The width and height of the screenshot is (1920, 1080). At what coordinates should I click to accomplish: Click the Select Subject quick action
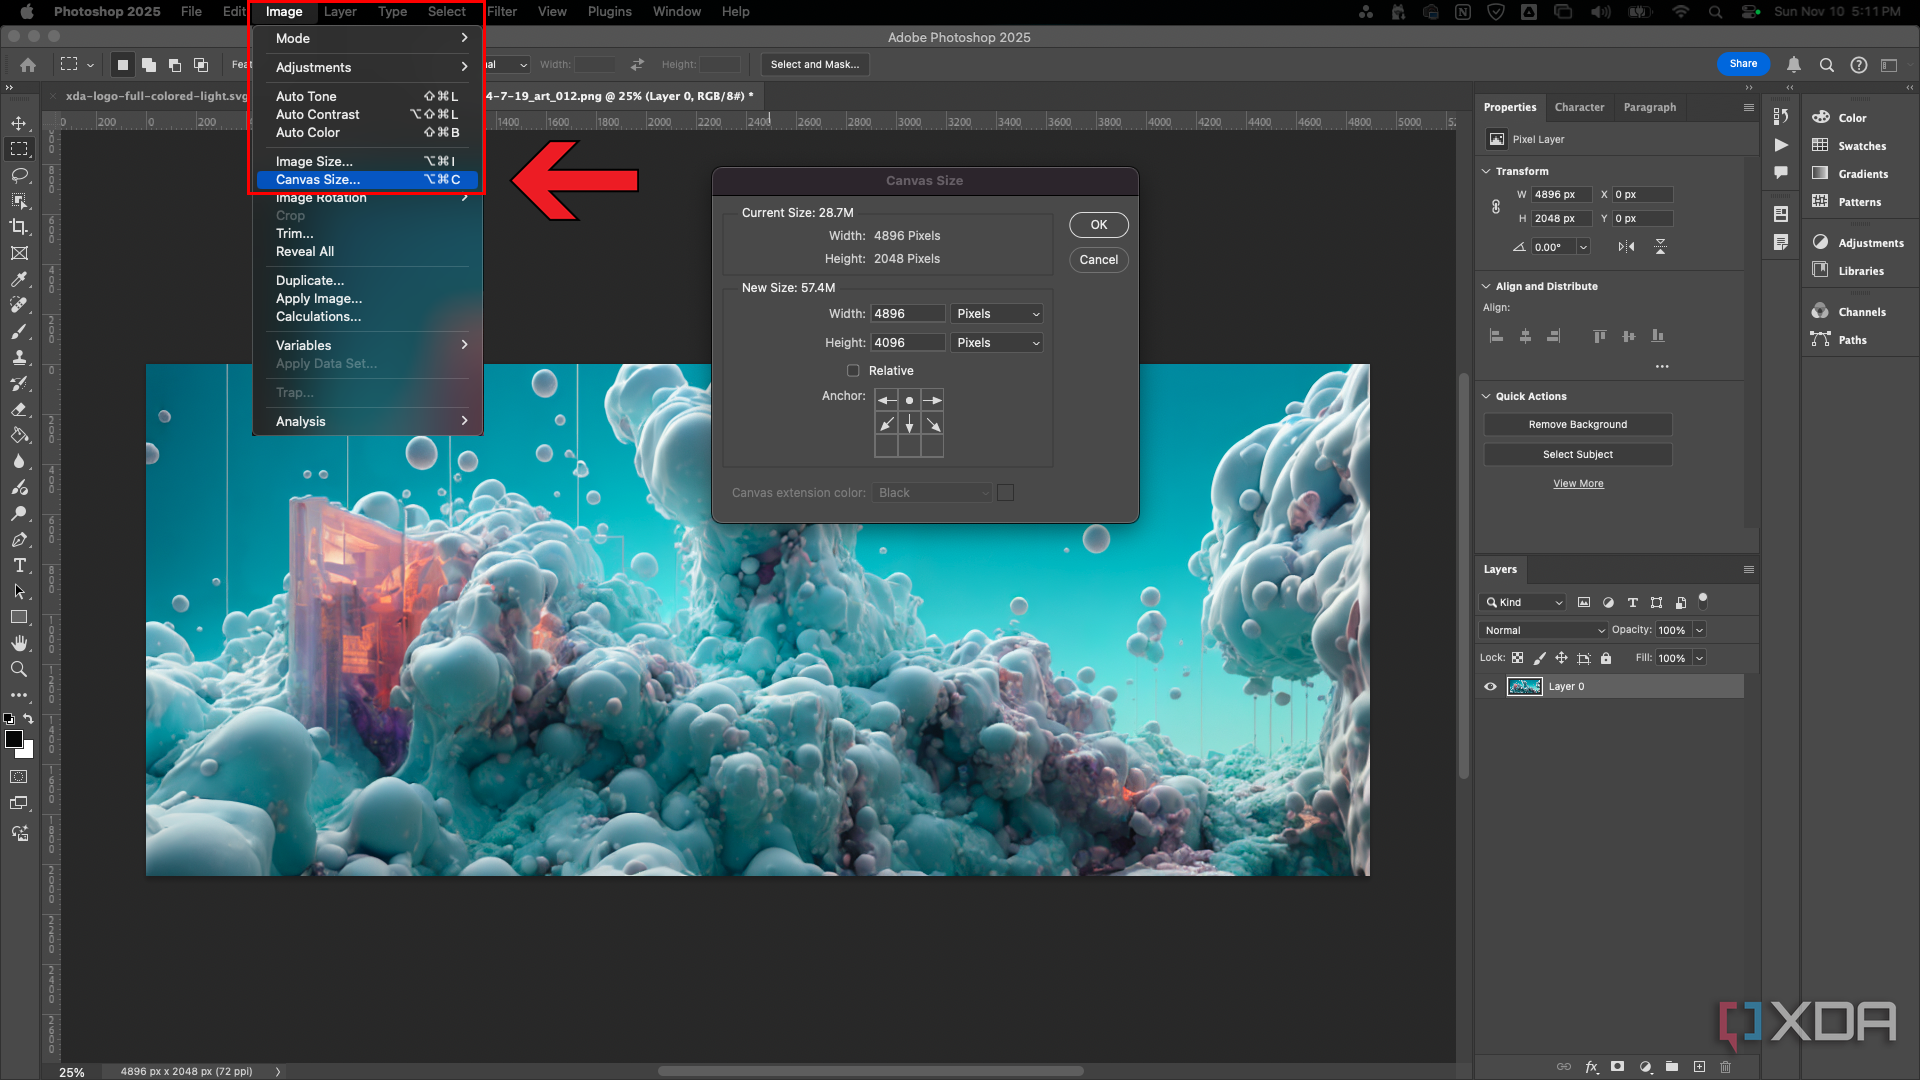pos(1578,454)
